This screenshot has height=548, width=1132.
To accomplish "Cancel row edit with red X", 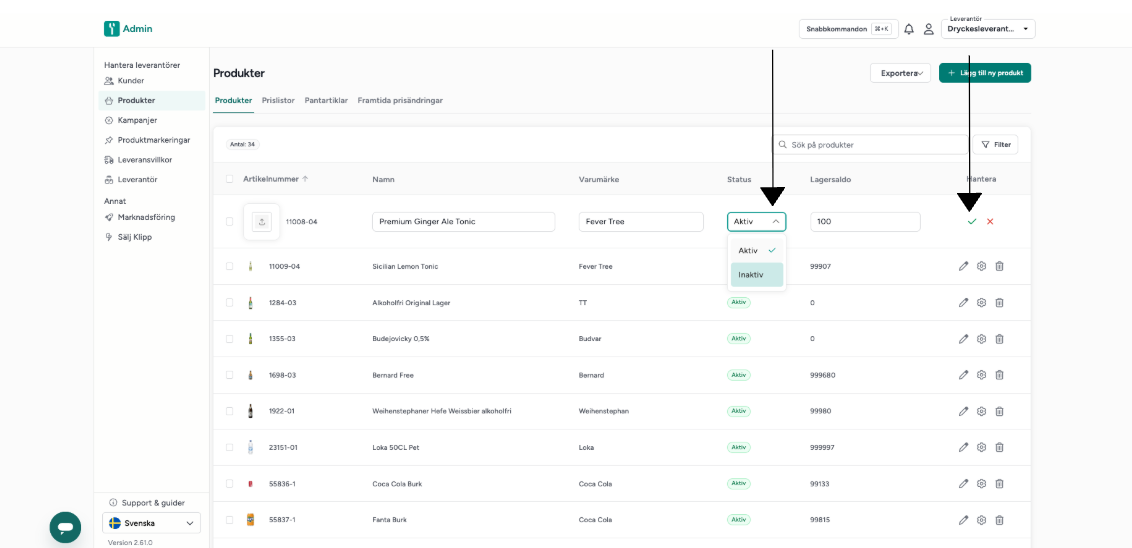I will (x=990, y=222).
